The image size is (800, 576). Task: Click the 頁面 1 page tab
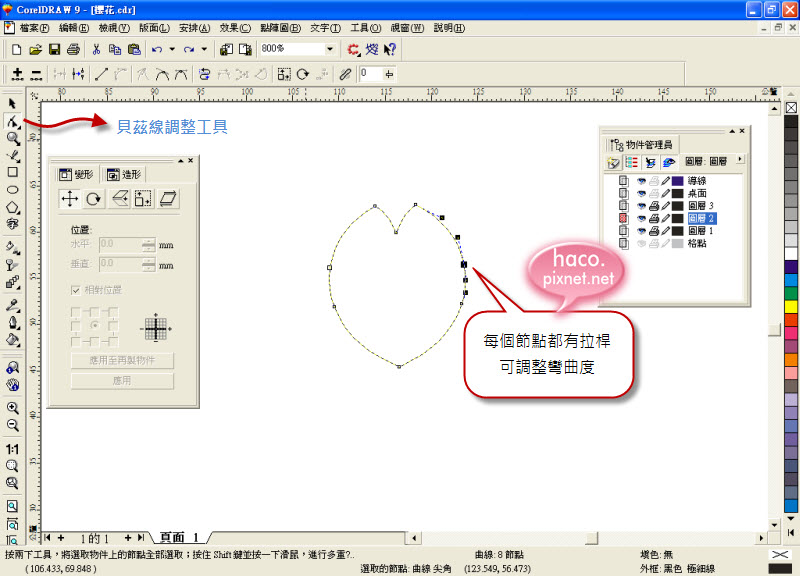pos(179,537)
